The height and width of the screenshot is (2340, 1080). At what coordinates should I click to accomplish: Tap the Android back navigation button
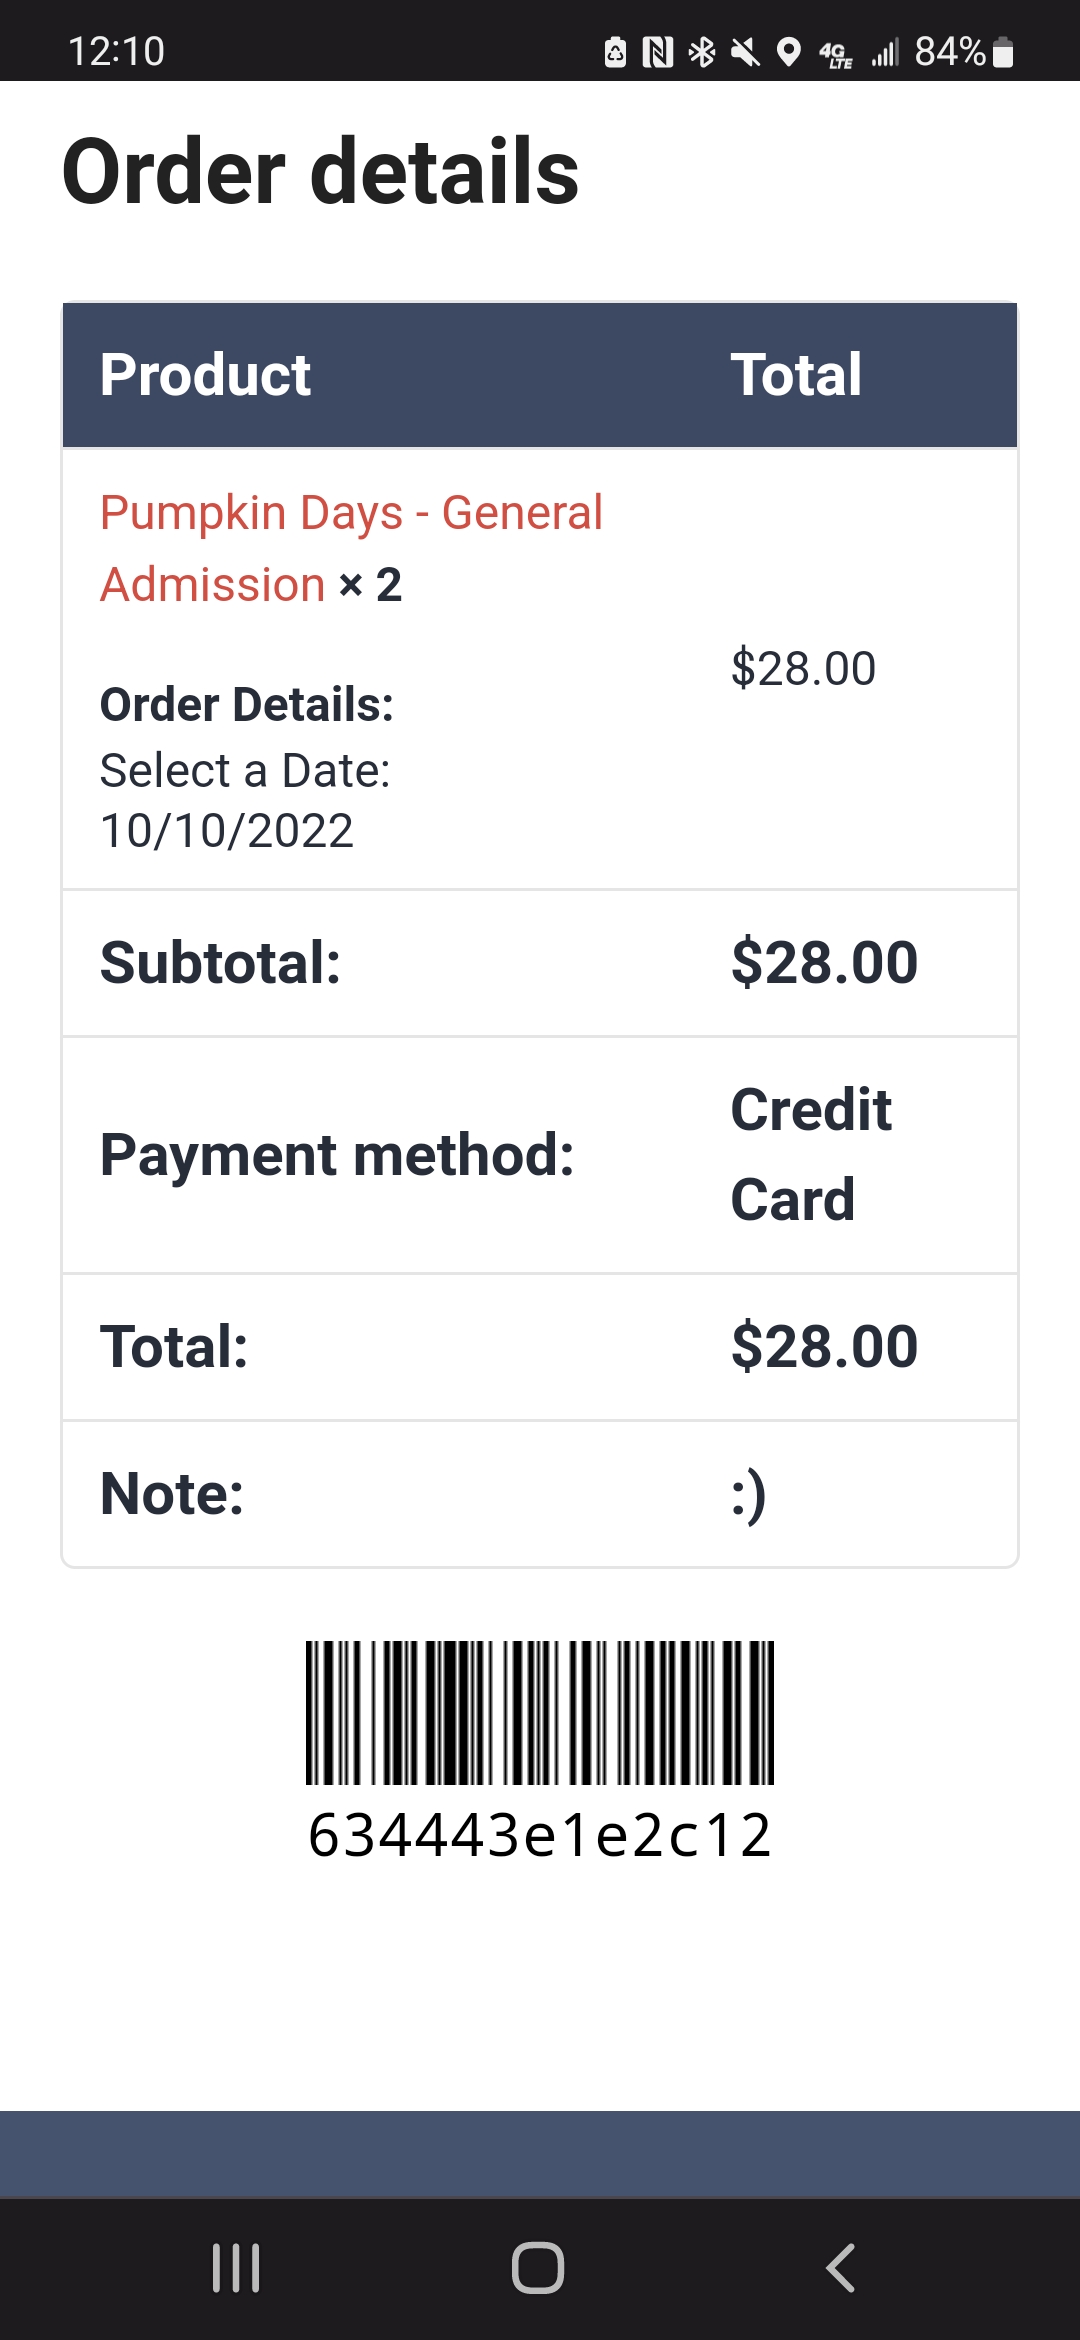[841, 2267]
